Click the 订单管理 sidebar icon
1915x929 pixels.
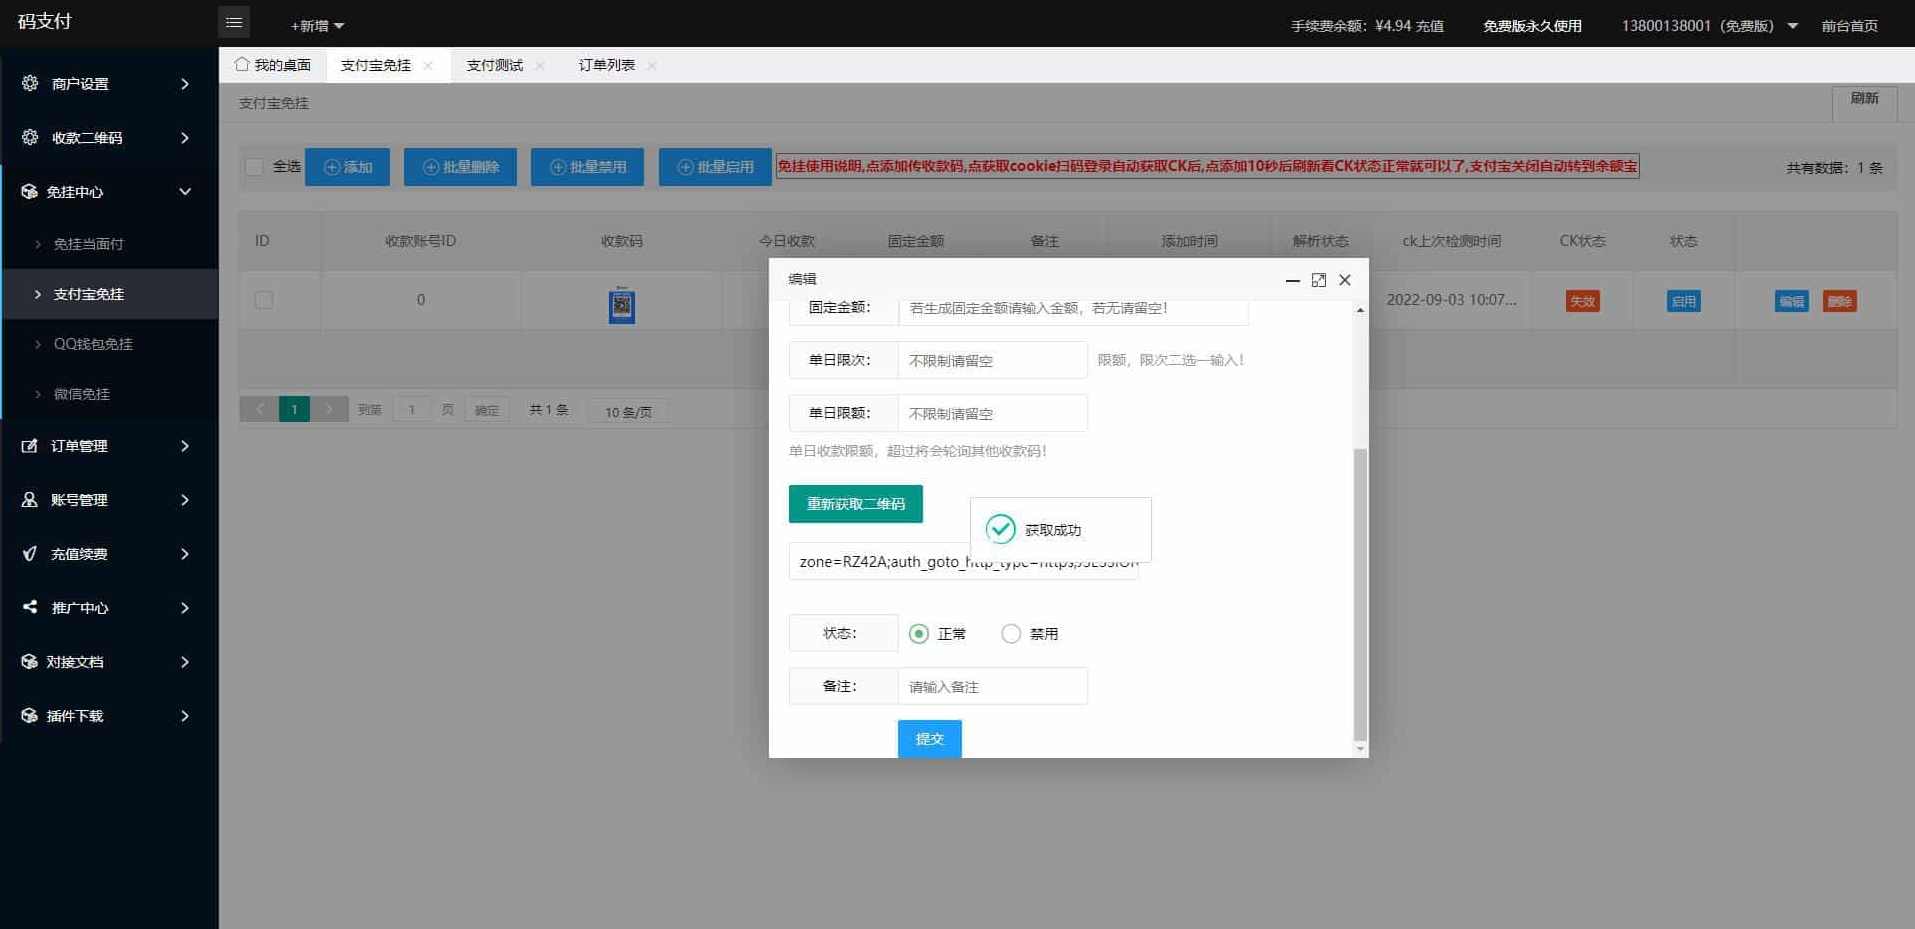pyautogui.click(x=29, y=446)
